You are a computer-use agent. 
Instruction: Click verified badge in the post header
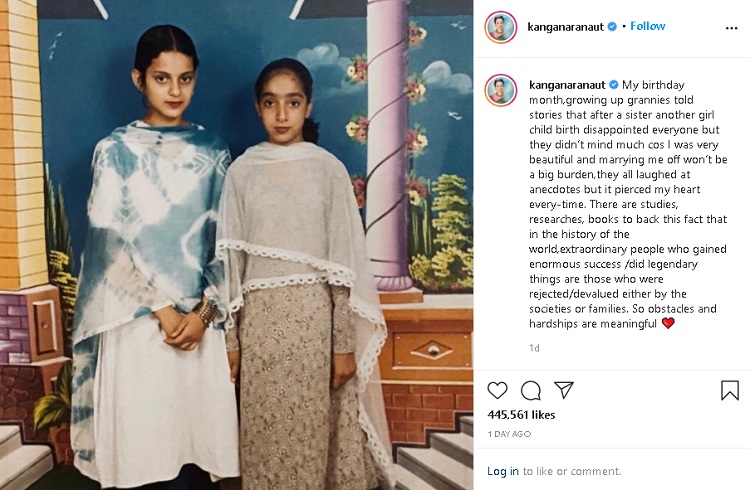612,27
